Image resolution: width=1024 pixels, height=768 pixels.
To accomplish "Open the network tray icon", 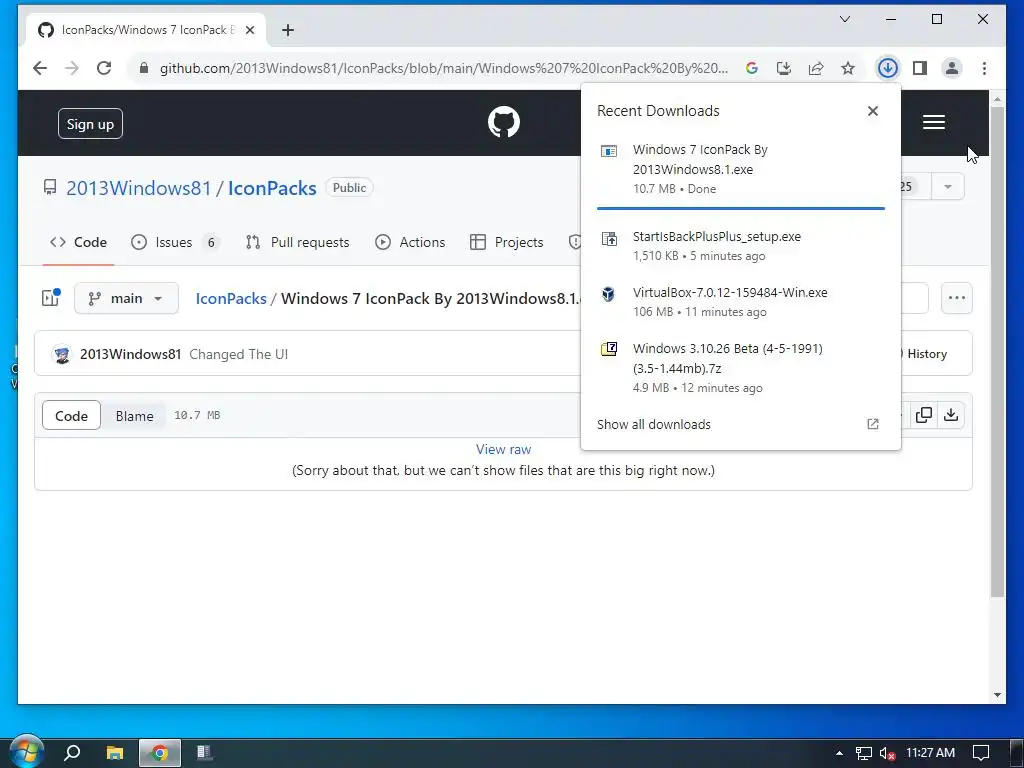I will [x=863, y=754].
